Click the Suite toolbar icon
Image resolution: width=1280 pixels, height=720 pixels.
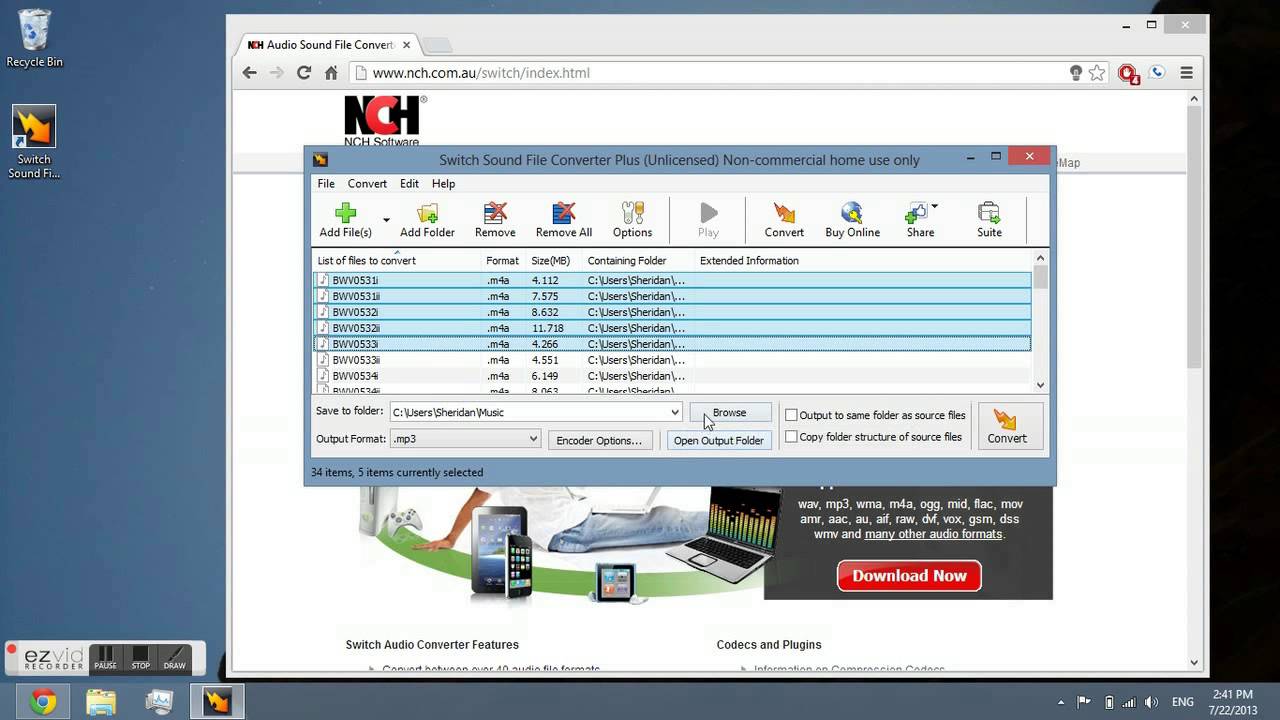[x=989, y=220]
